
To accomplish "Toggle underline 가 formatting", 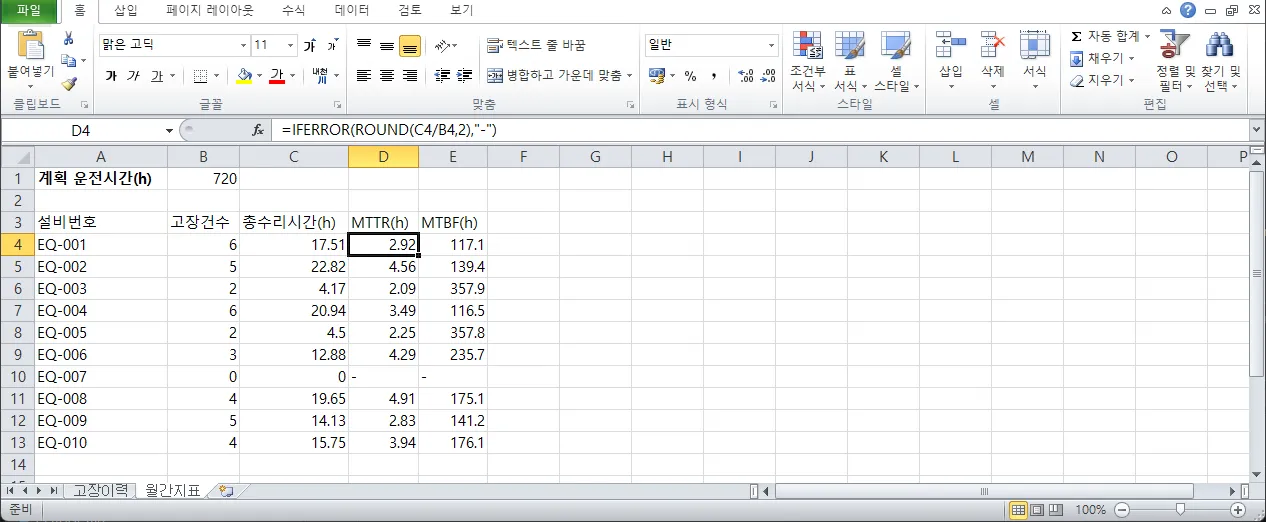I will tap(157, 76).
